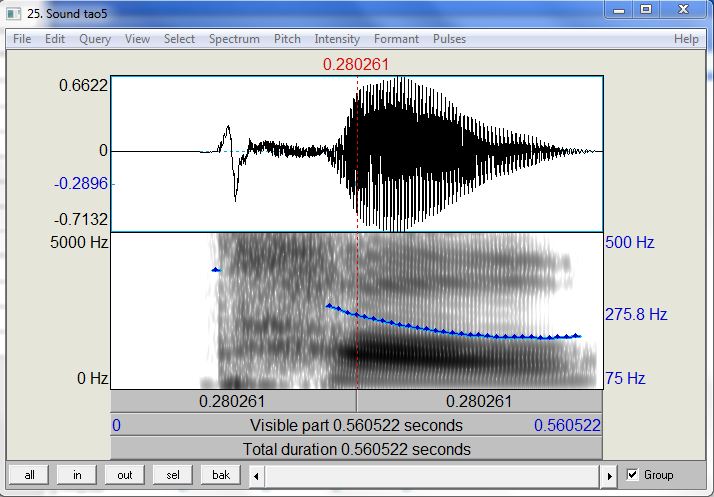Click the red cursor time 0.280261 label
This screenshot has width=714, height=497.
pyautogui.click(x=356, y=64)
